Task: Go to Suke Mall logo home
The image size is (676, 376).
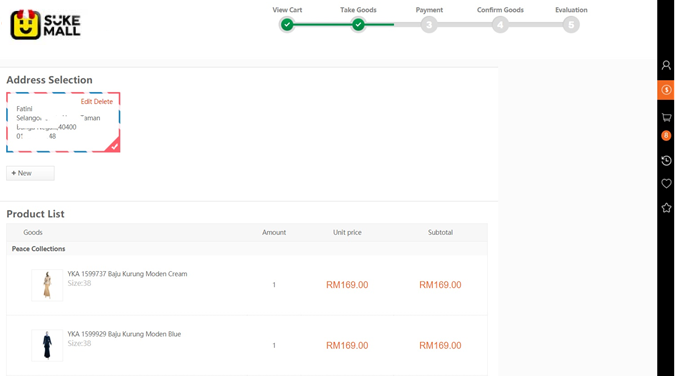Action: (x=45, y=25)
